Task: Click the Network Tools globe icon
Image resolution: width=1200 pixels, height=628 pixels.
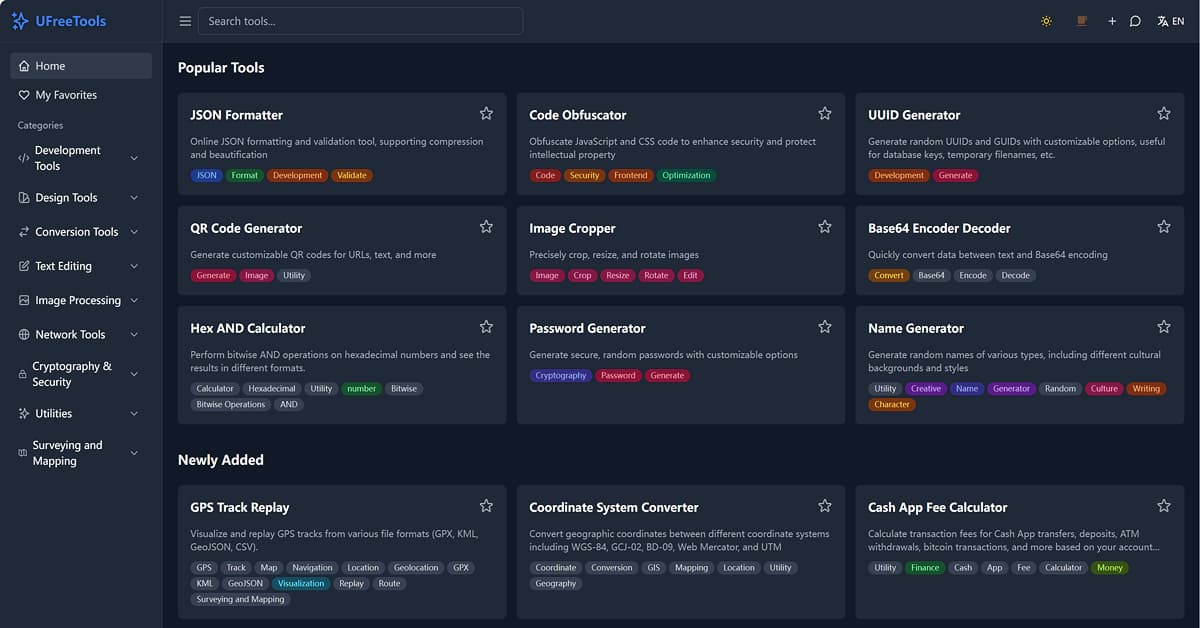Action: click(x=24, y=335)
